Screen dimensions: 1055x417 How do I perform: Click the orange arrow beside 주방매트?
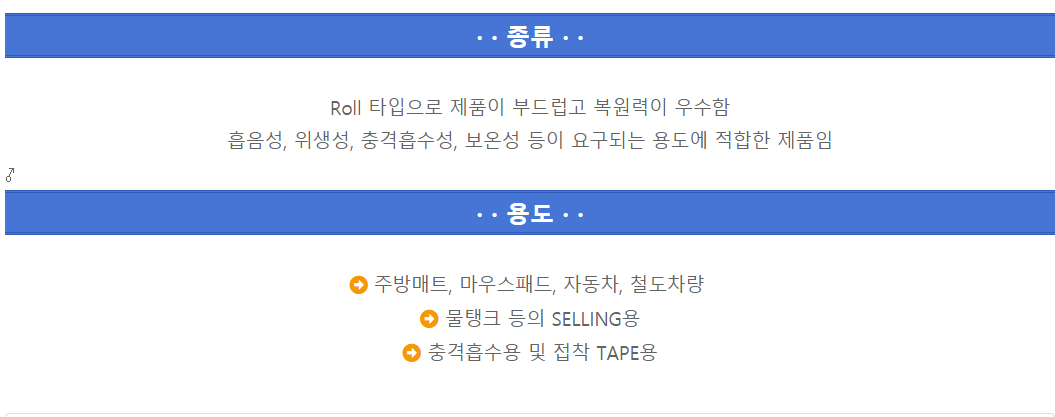[x=359, y=285]
